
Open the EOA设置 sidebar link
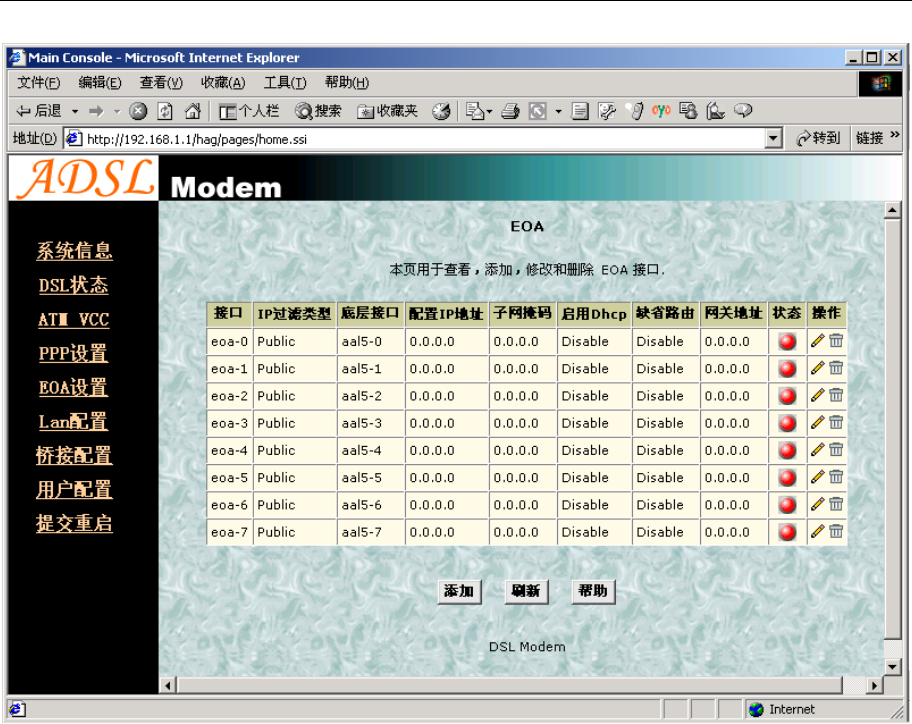73,387
